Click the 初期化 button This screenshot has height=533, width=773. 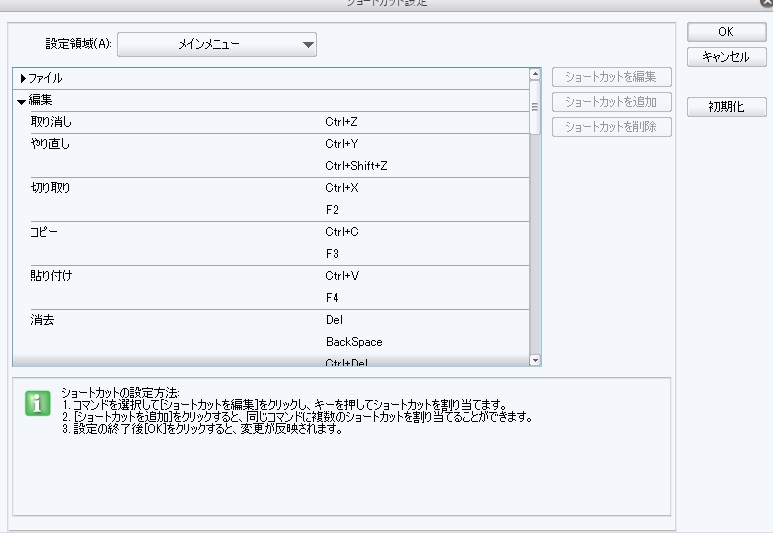click(x=726, y=107)
